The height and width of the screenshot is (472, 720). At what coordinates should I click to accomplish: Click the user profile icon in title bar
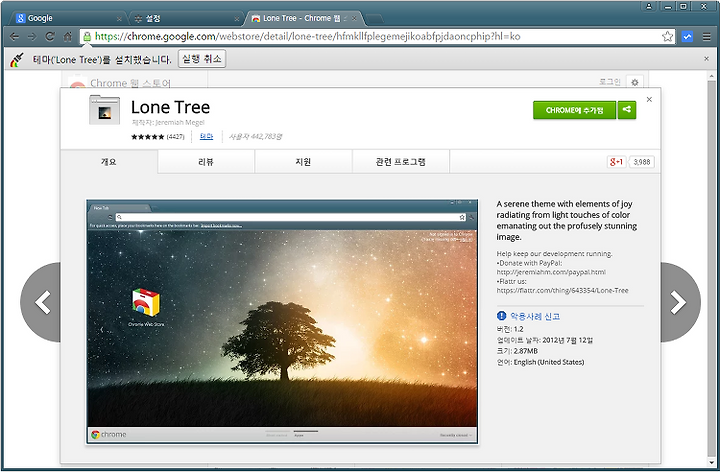tap(649, 6)
